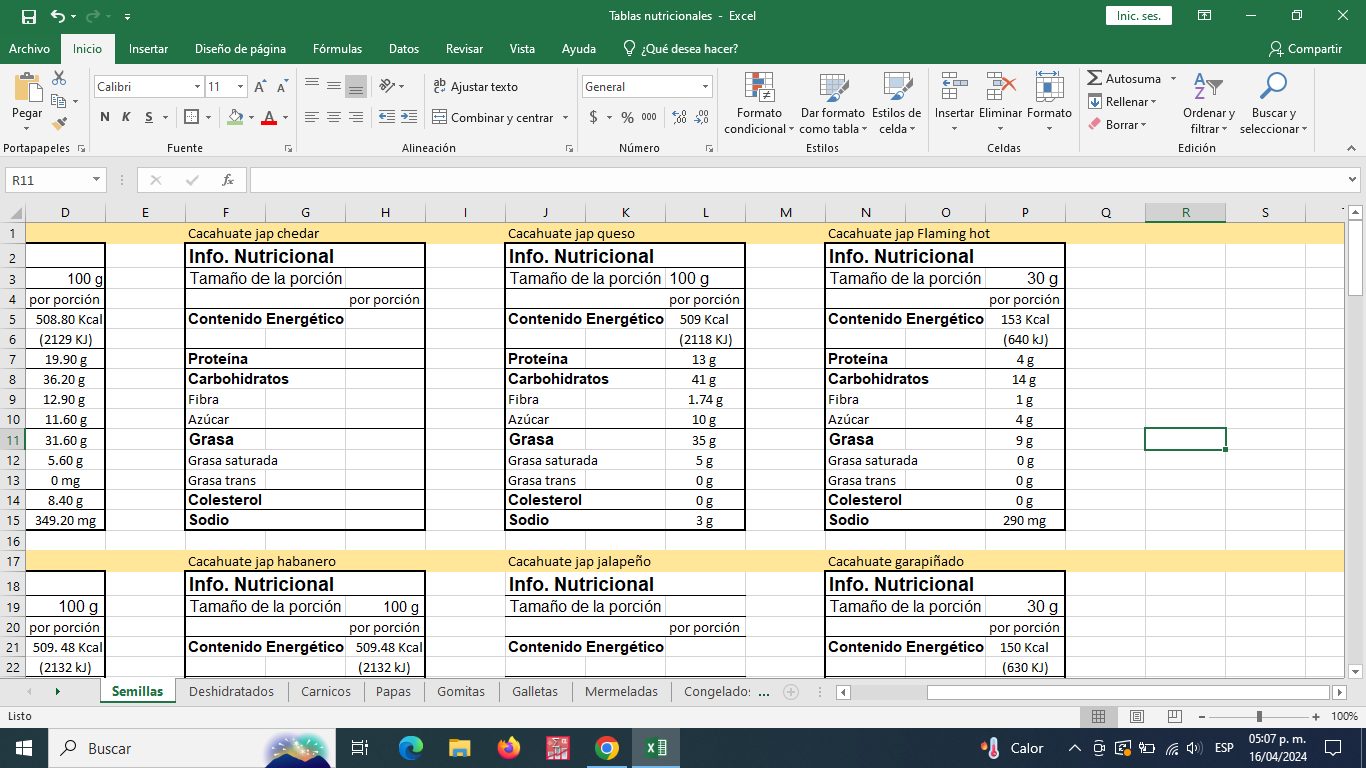Click the Compartir share button

click(1305, 48)
